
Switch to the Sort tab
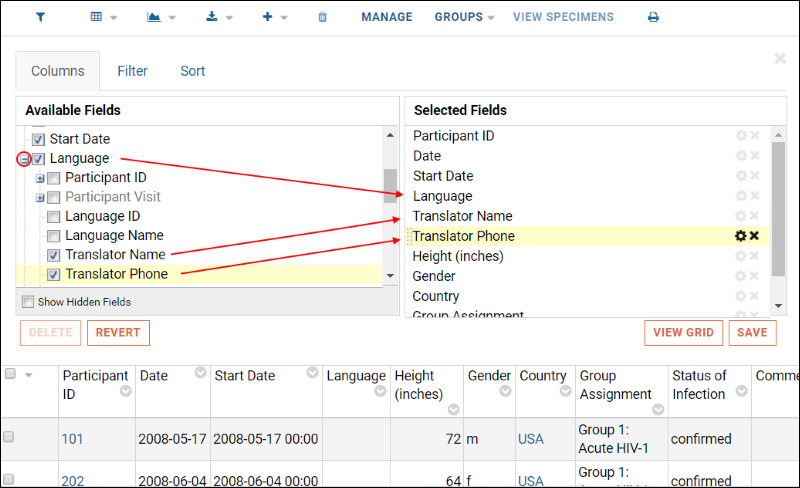tap(192, 71)
